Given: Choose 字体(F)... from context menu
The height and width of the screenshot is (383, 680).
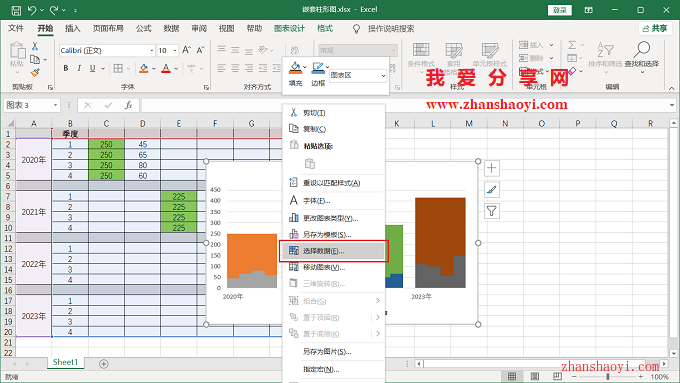Looking at the screenshot, I should [x=333, y=201].
